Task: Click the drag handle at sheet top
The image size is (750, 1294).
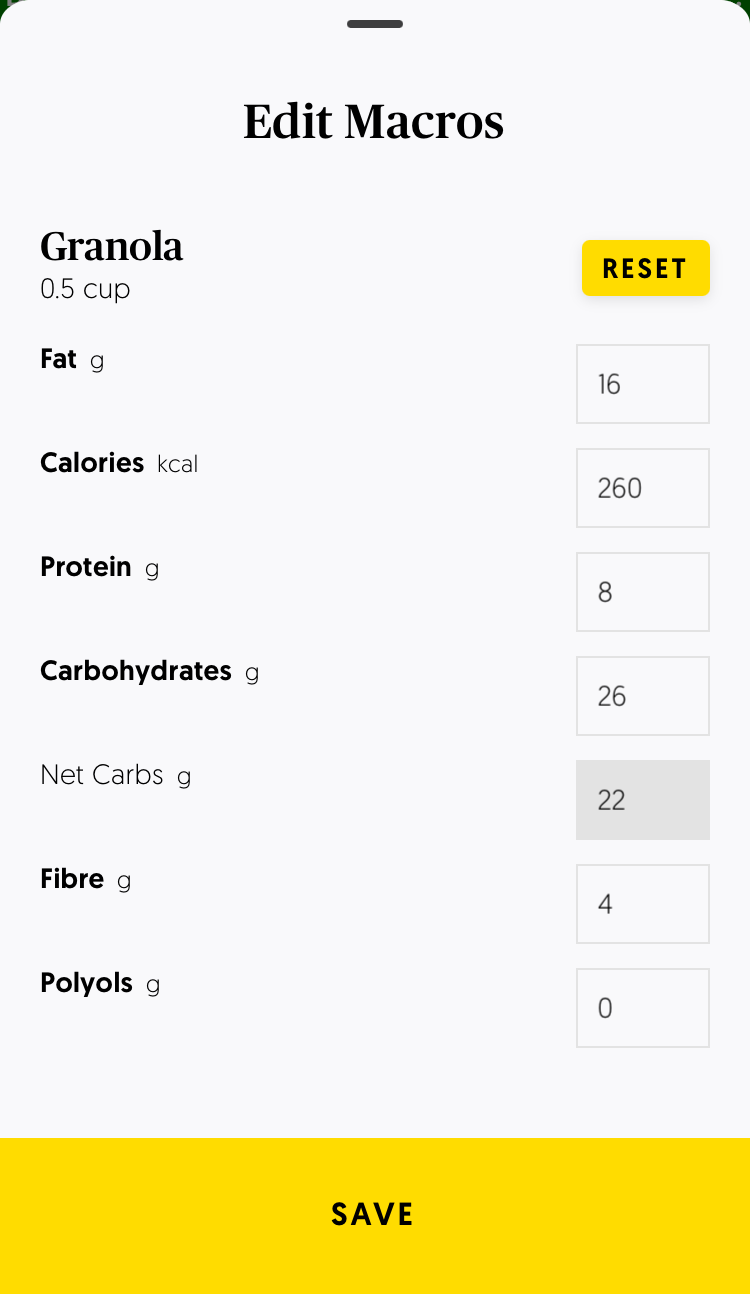Action: point(375,24)
